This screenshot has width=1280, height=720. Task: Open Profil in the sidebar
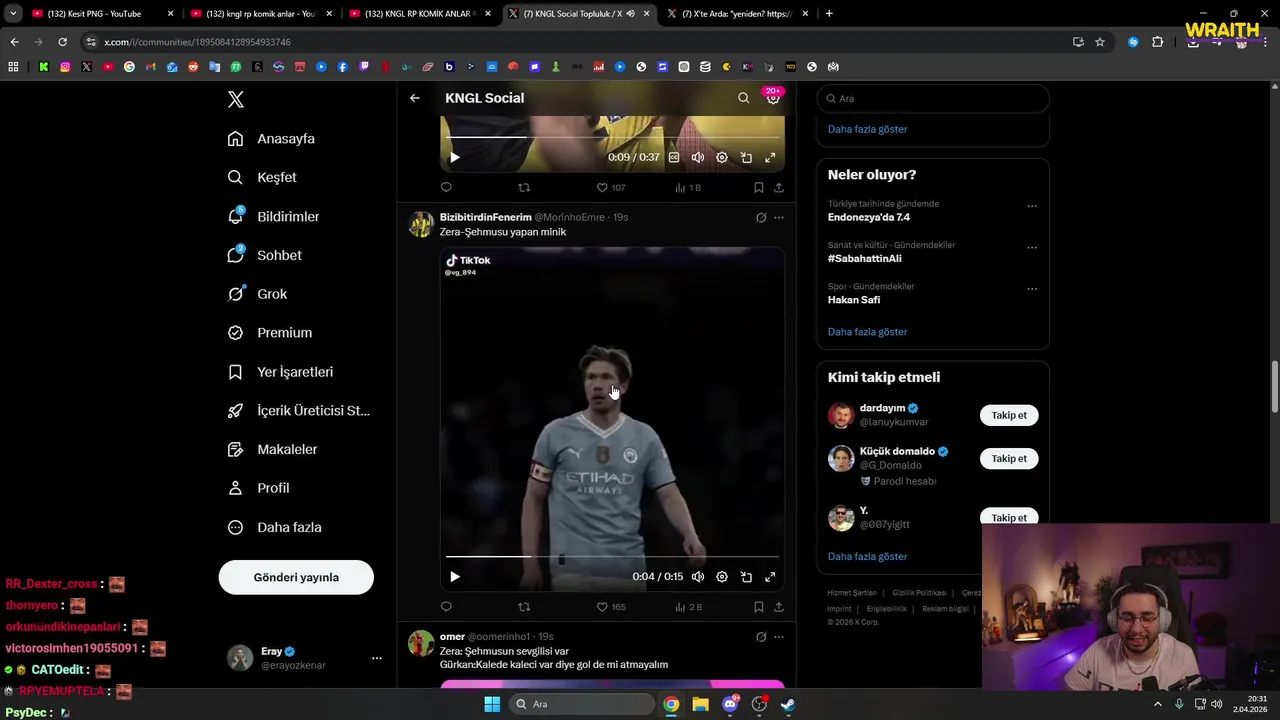(258, 488)
